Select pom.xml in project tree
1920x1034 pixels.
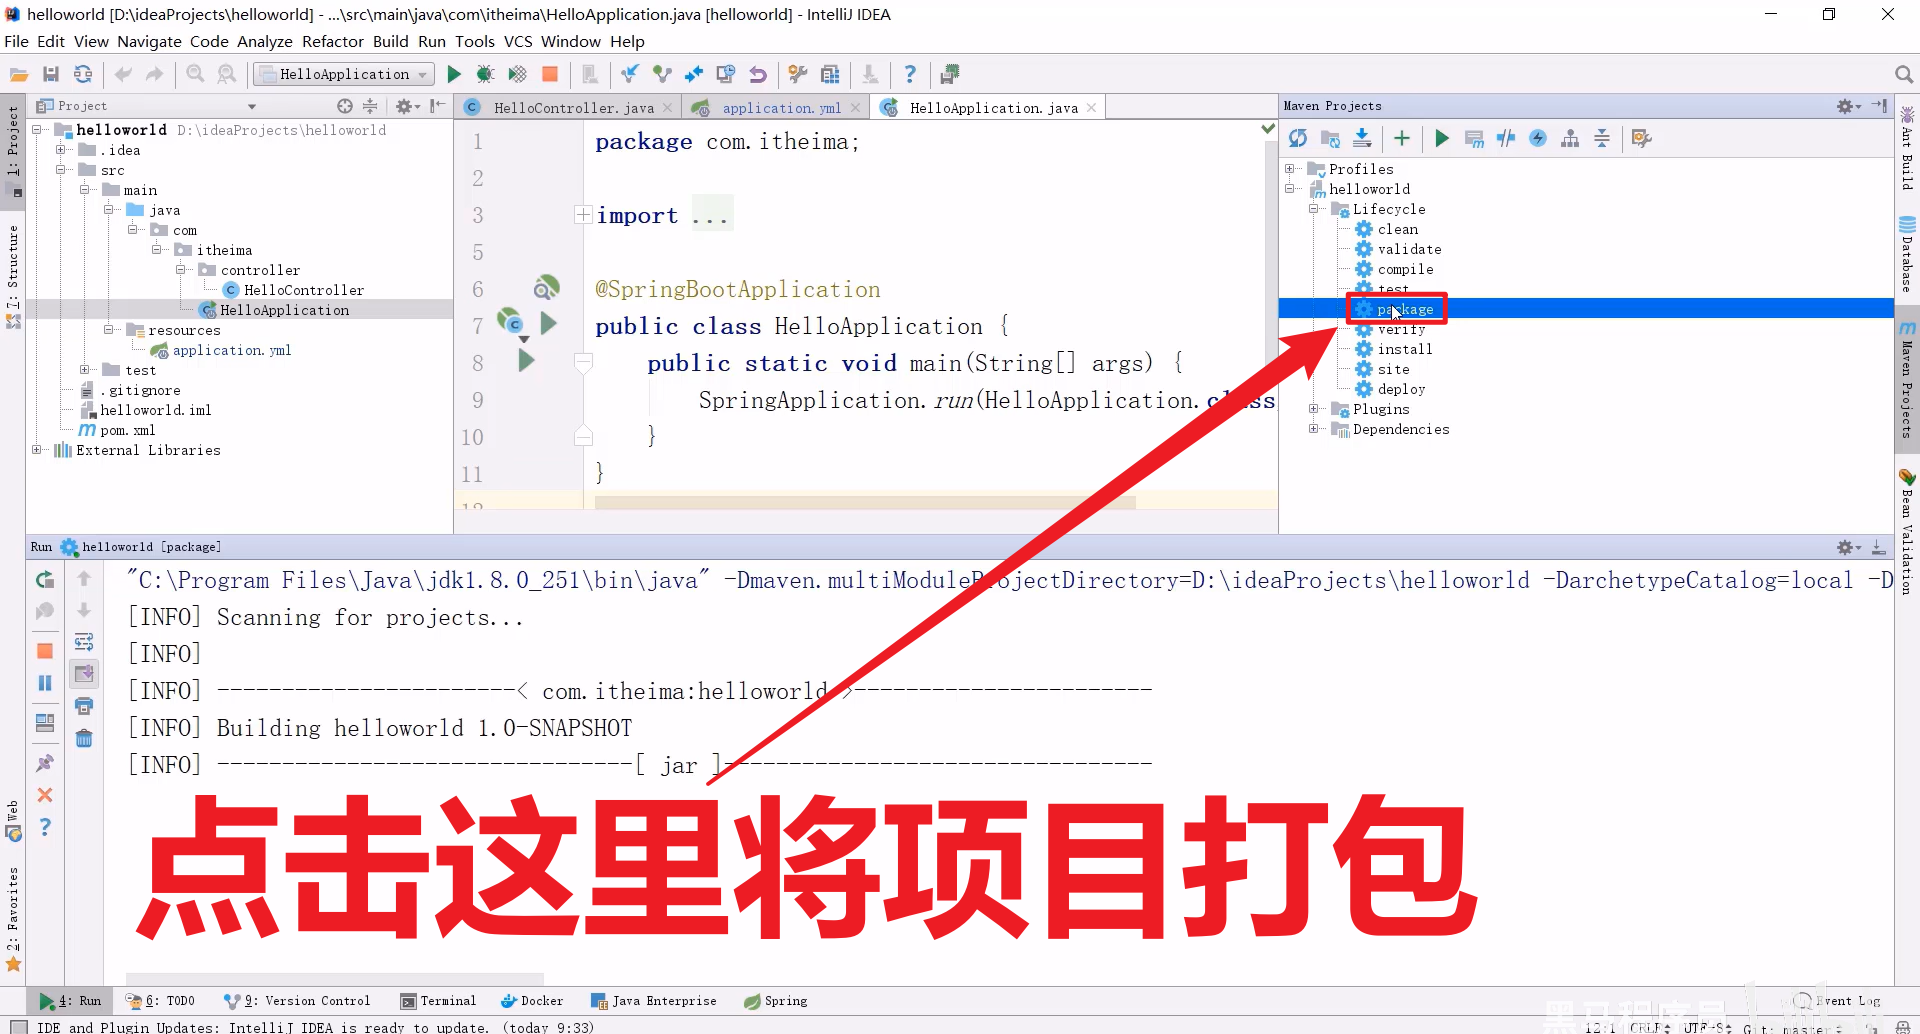tap(127, 430)
